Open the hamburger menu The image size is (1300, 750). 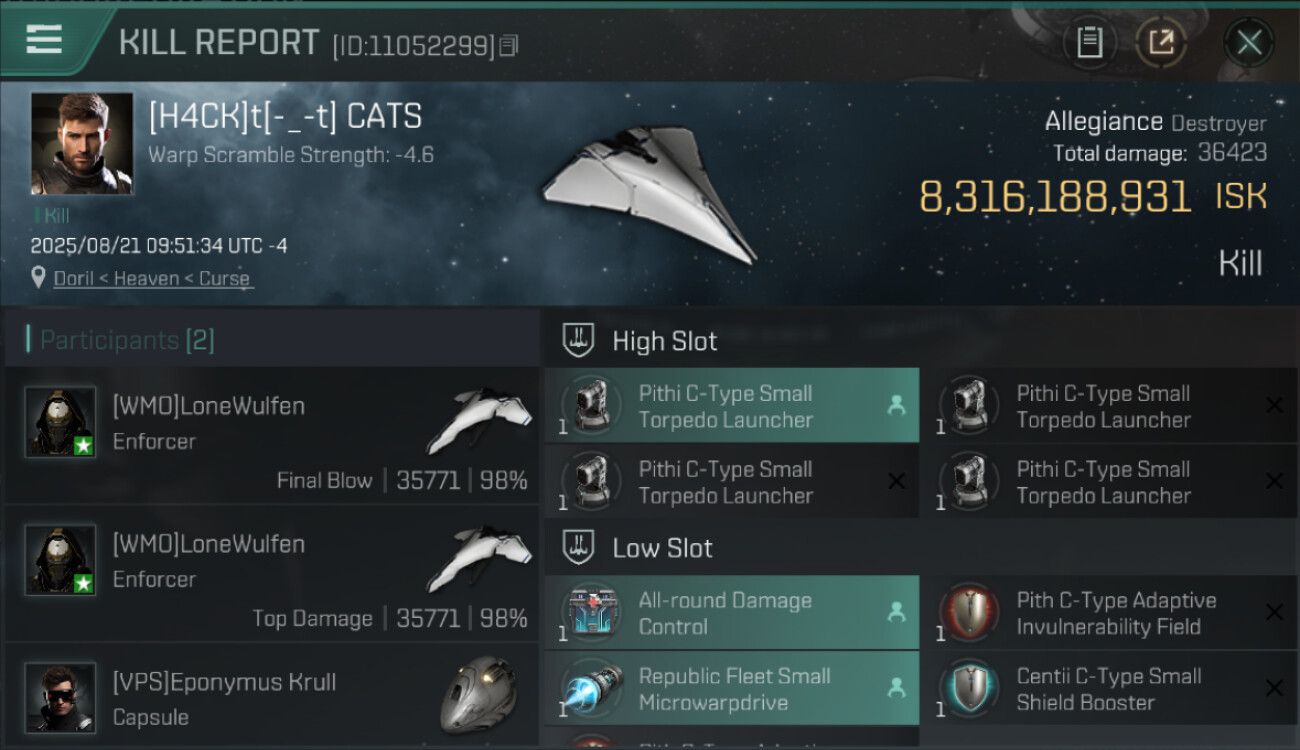coord(44,40)
